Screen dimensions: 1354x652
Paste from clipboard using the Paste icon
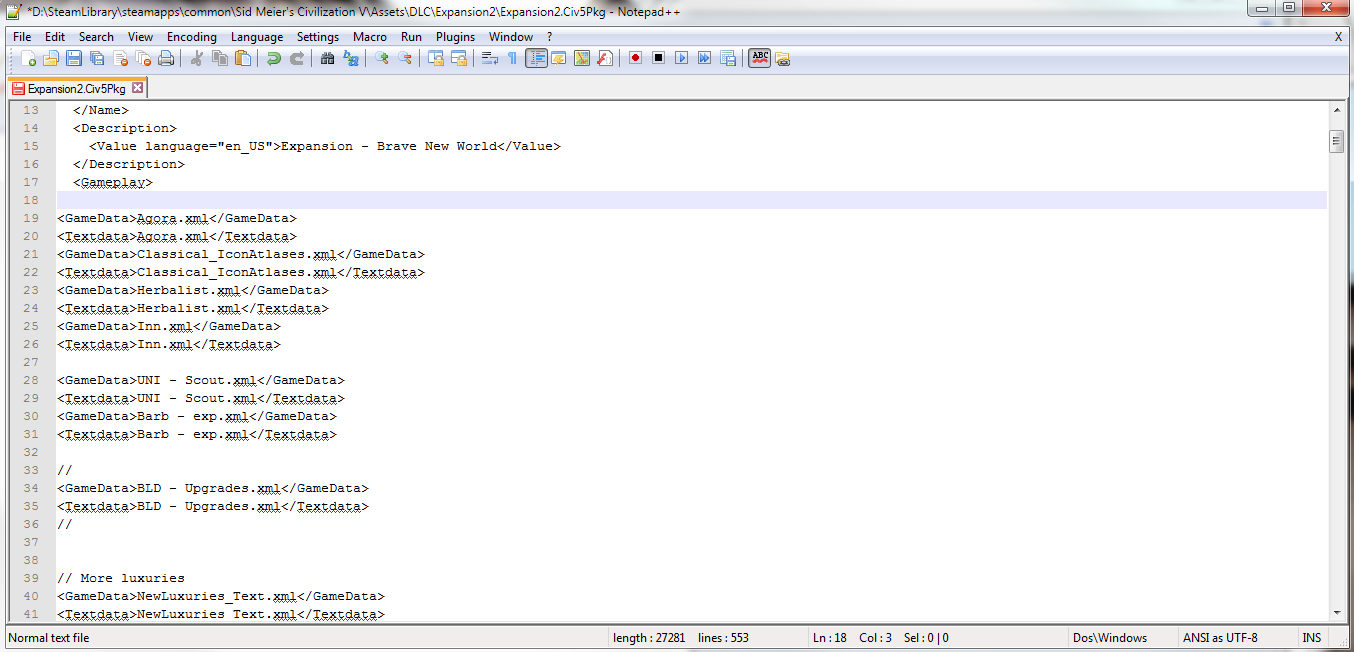click(x=243, y=58)
